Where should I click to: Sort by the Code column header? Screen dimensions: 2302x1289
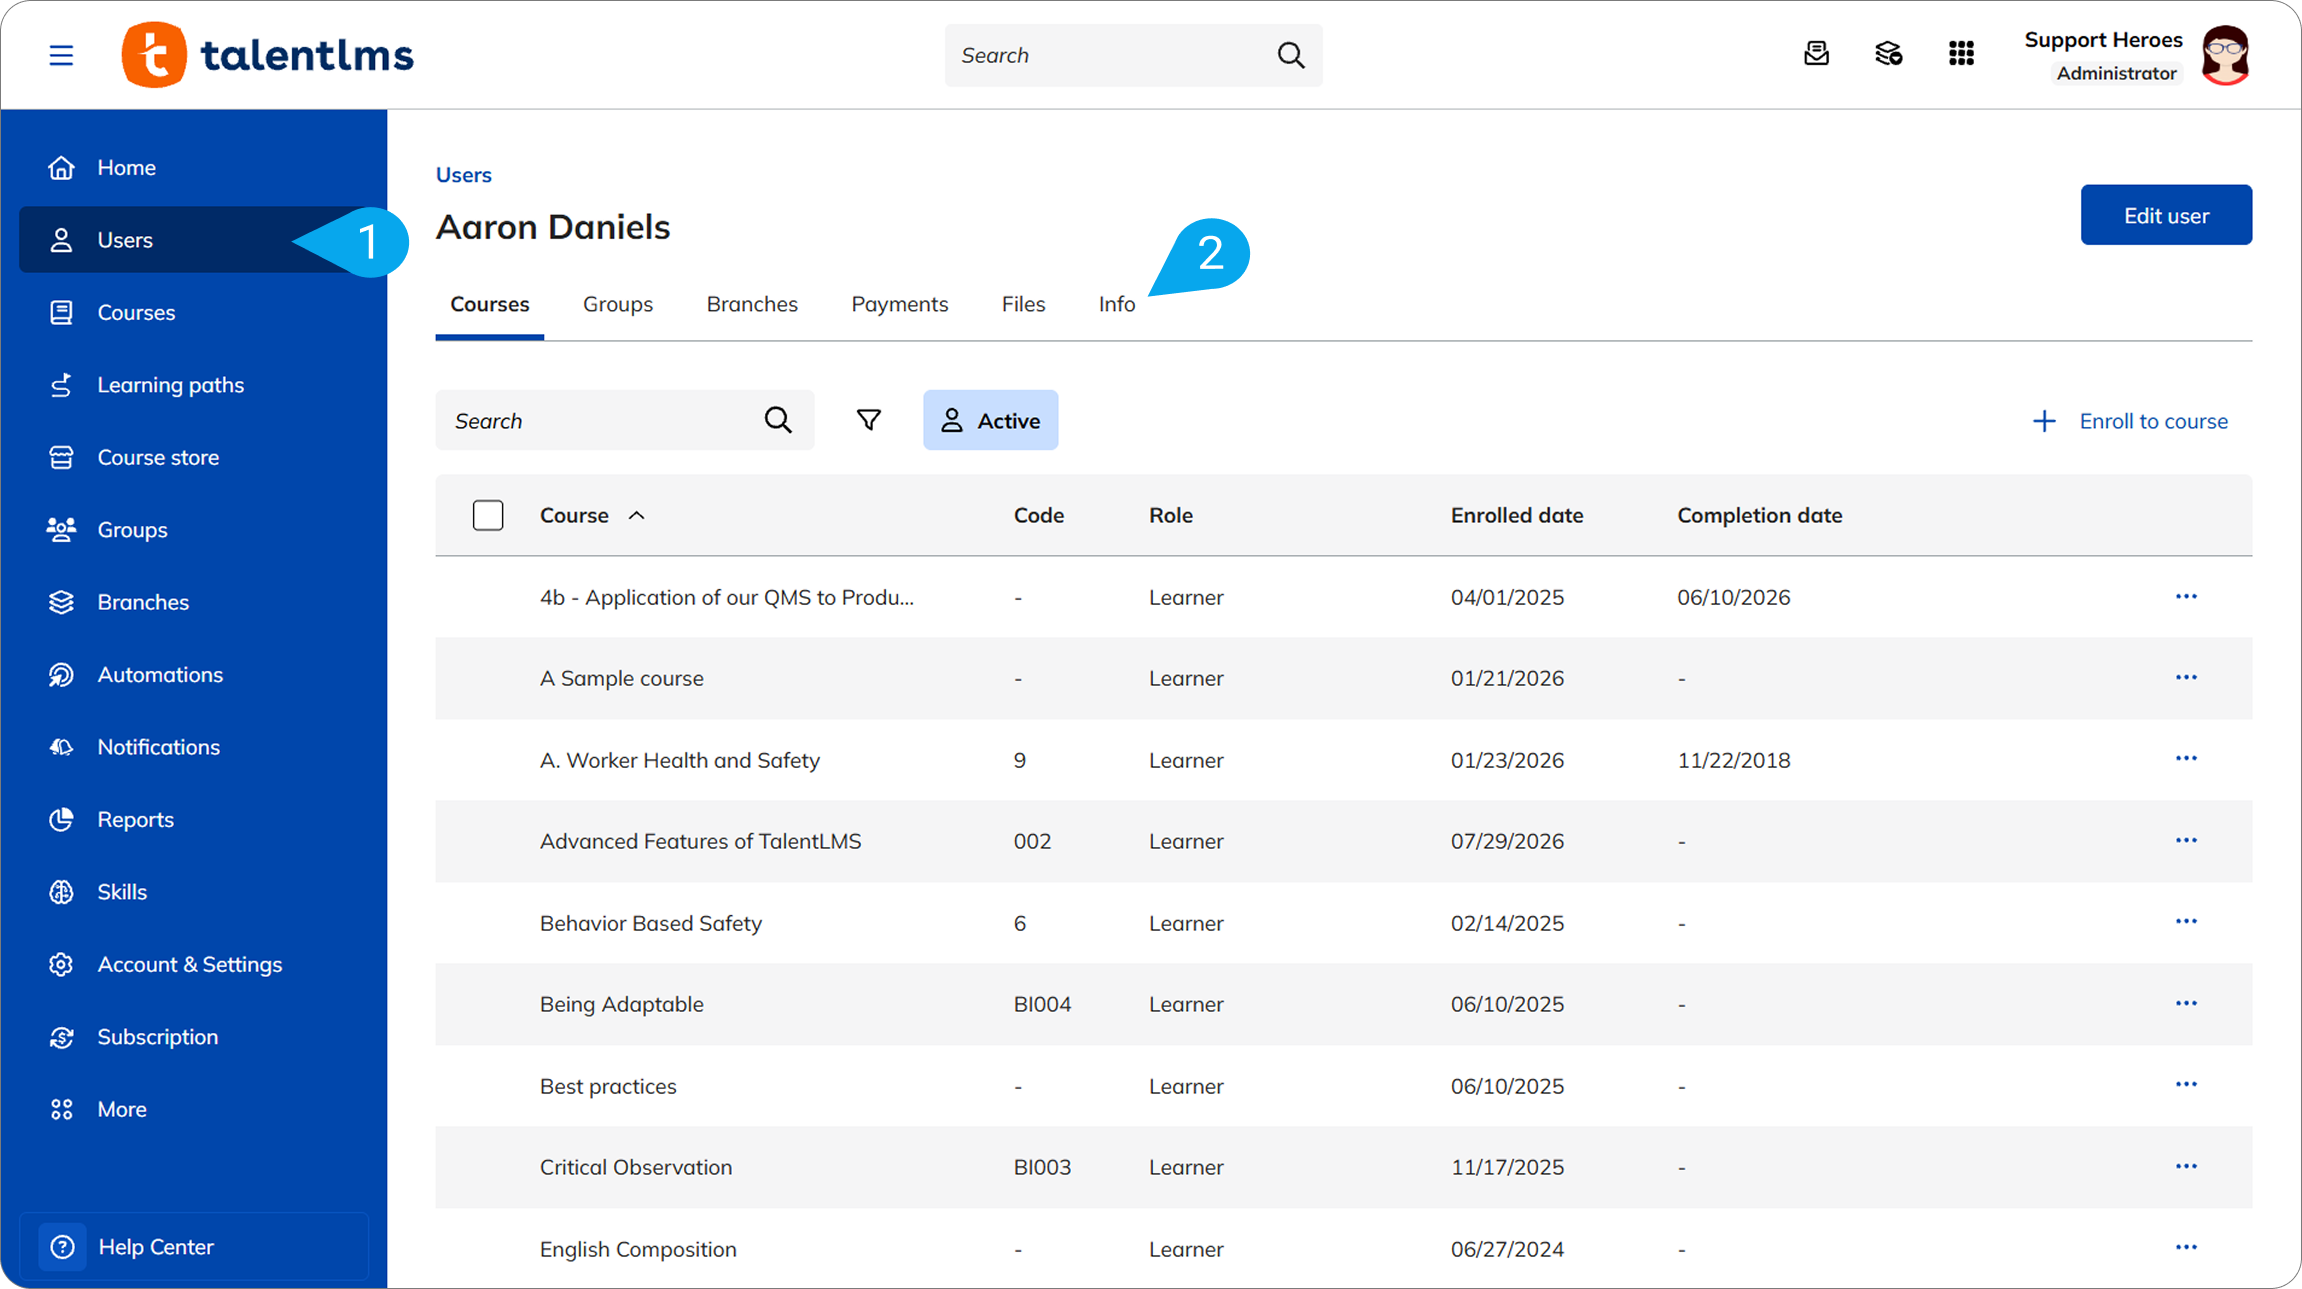coord(1038,515)
